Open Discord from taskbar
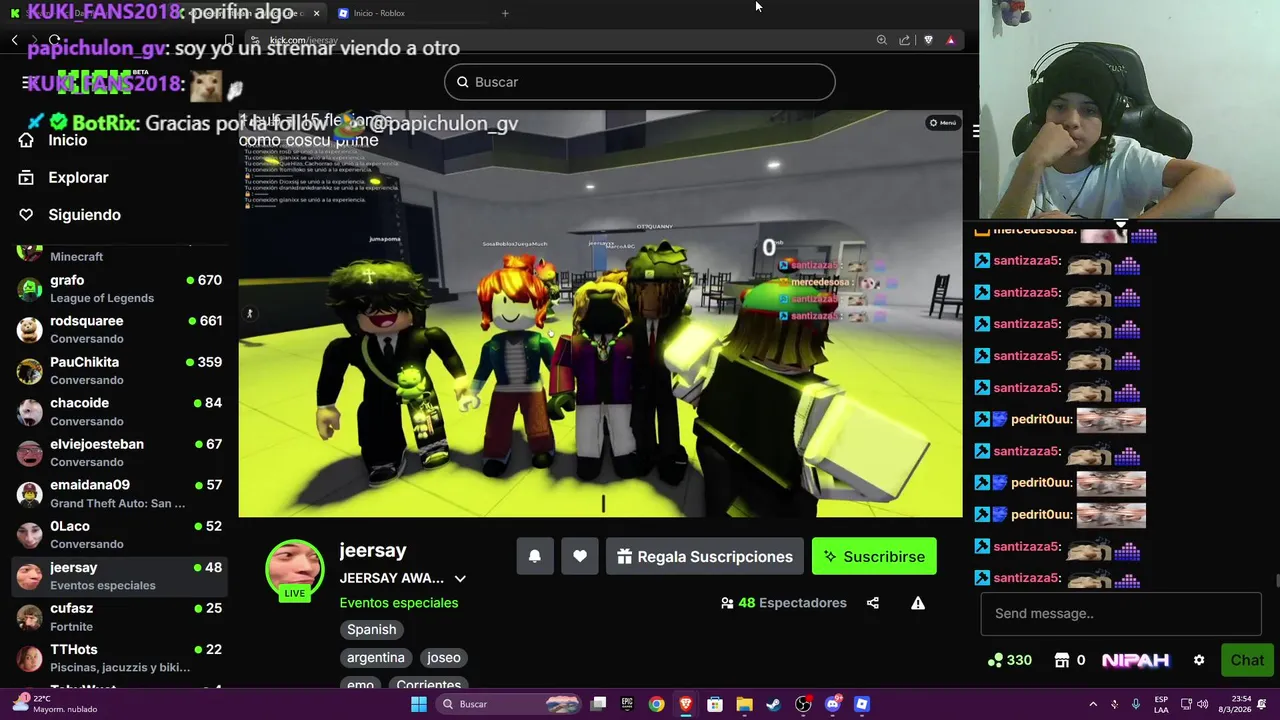This screenshot has height=720, width=1280. (832, 704)
